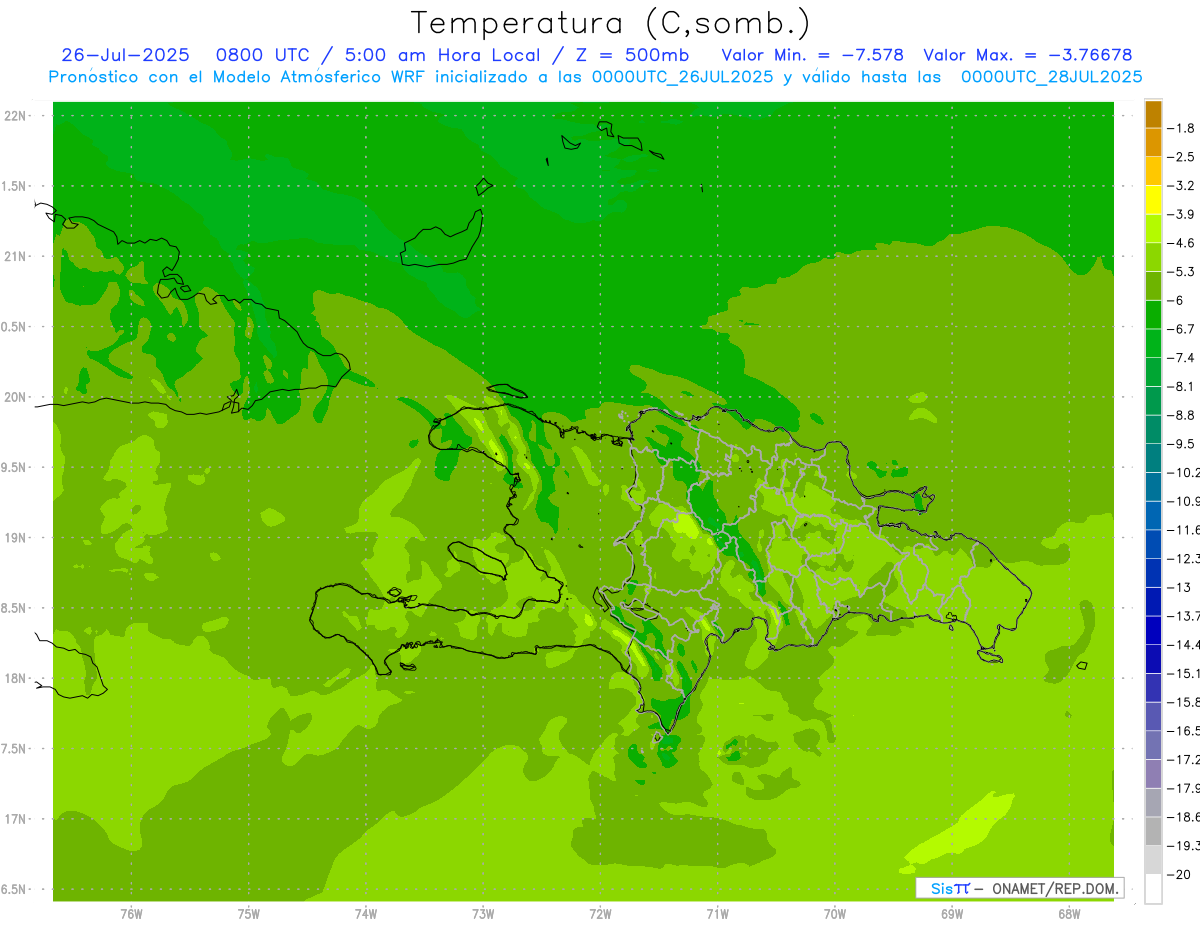The height and width of the screenshot is (927, 1200).
Task: Click the '0000UTC_28JUL2025' valid-until time
Action: [1052, 77]
